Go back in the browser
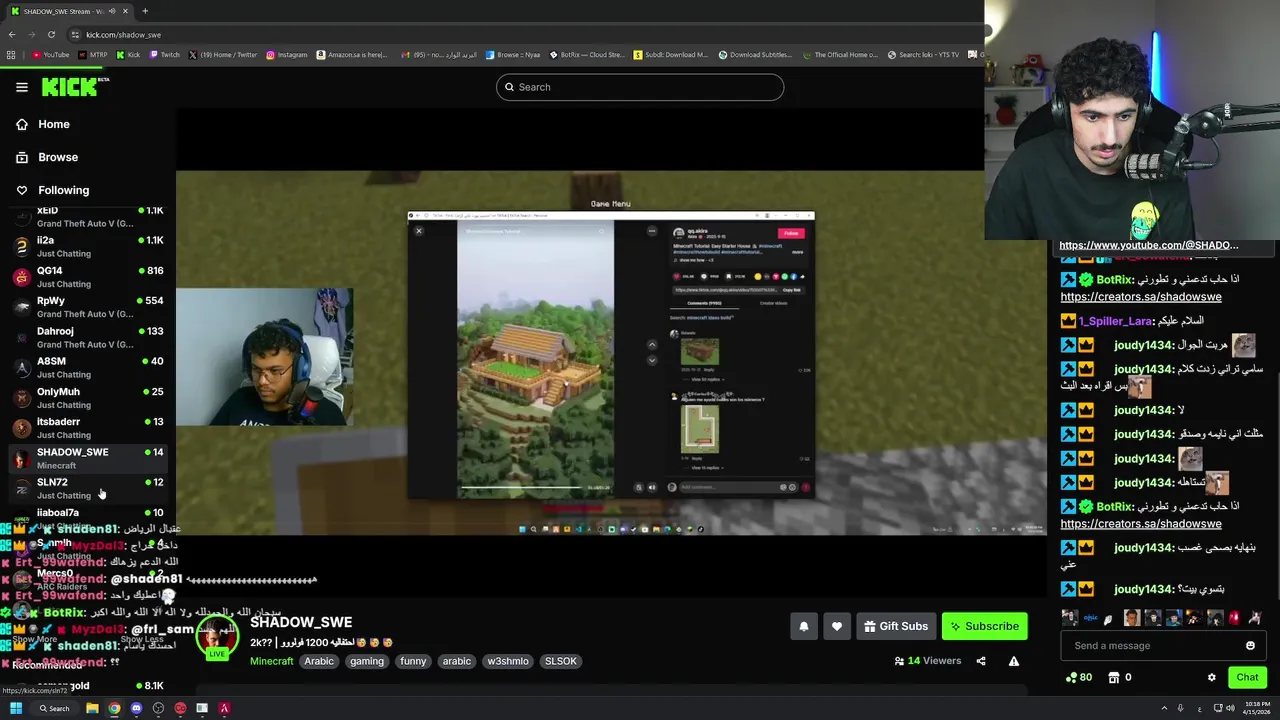The width and height of the screenshot is (1280, 720). [11, 34]
